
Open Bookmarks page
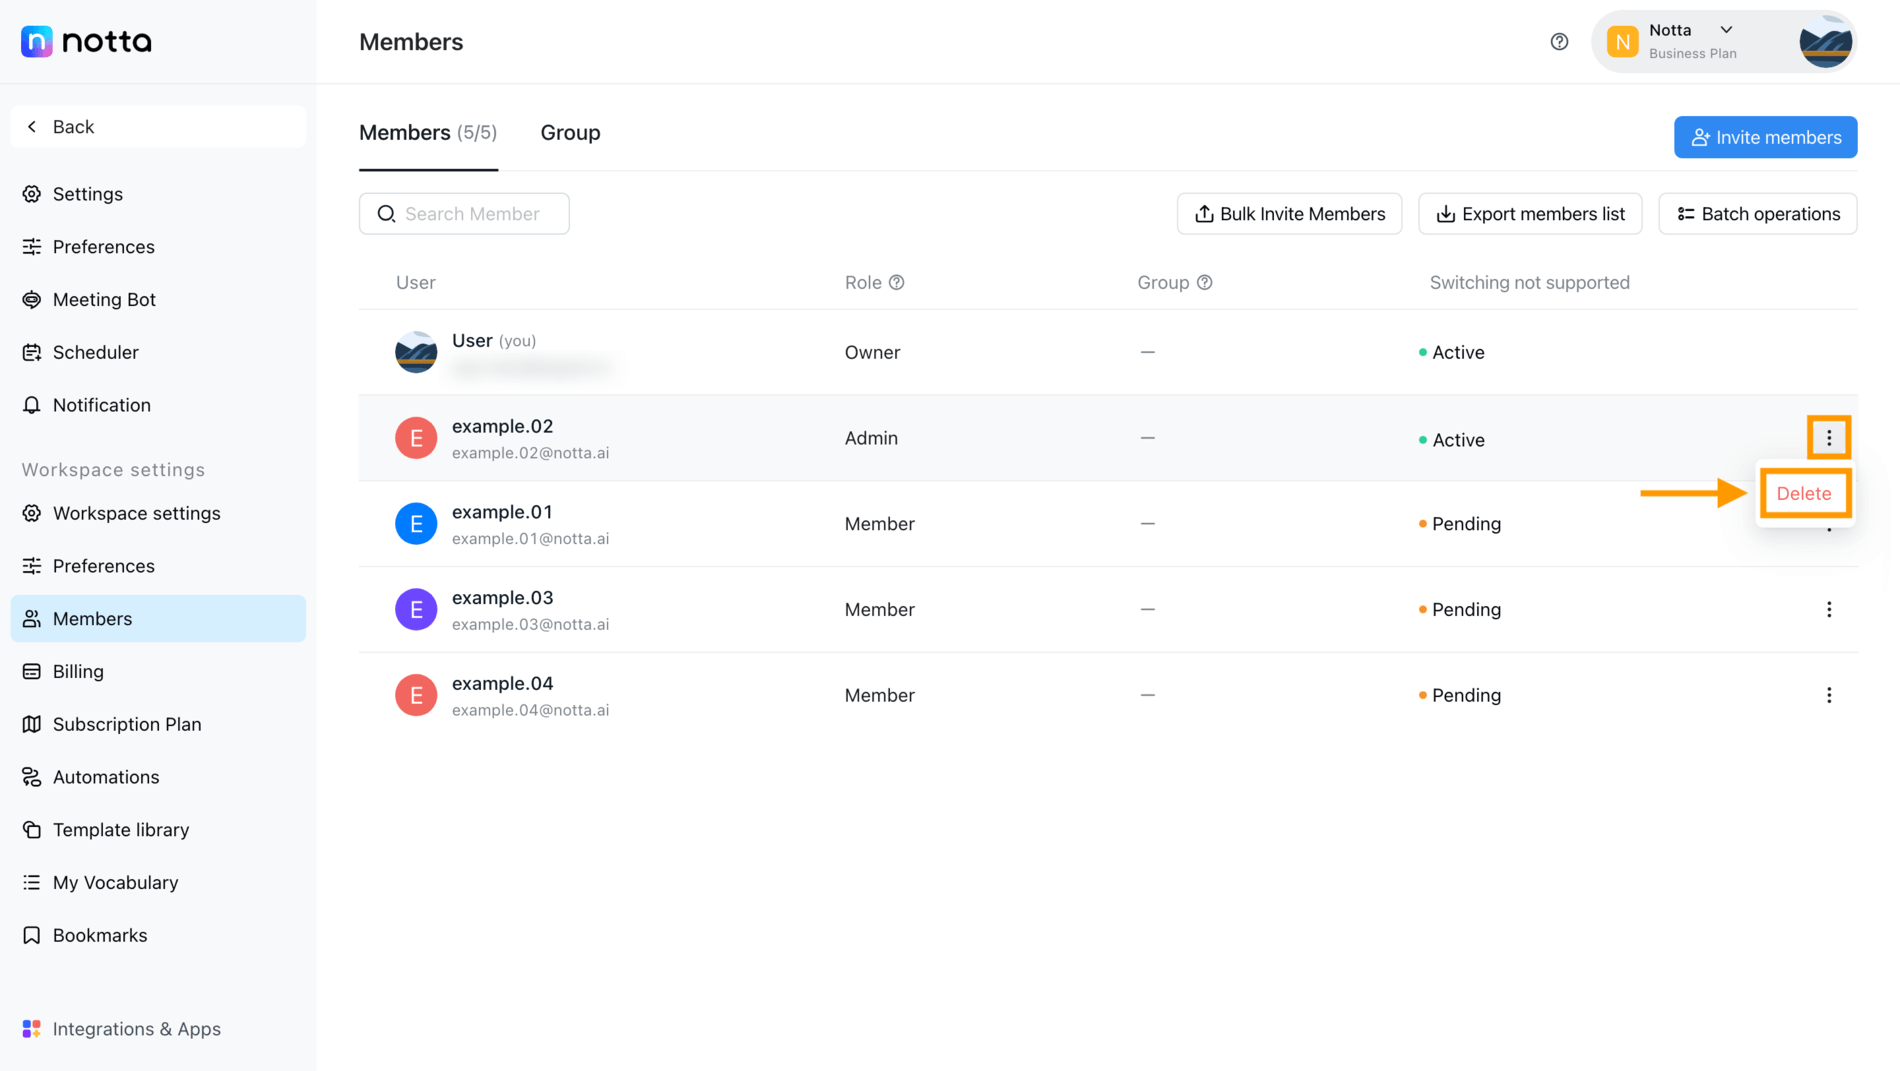tap(100, 936)
